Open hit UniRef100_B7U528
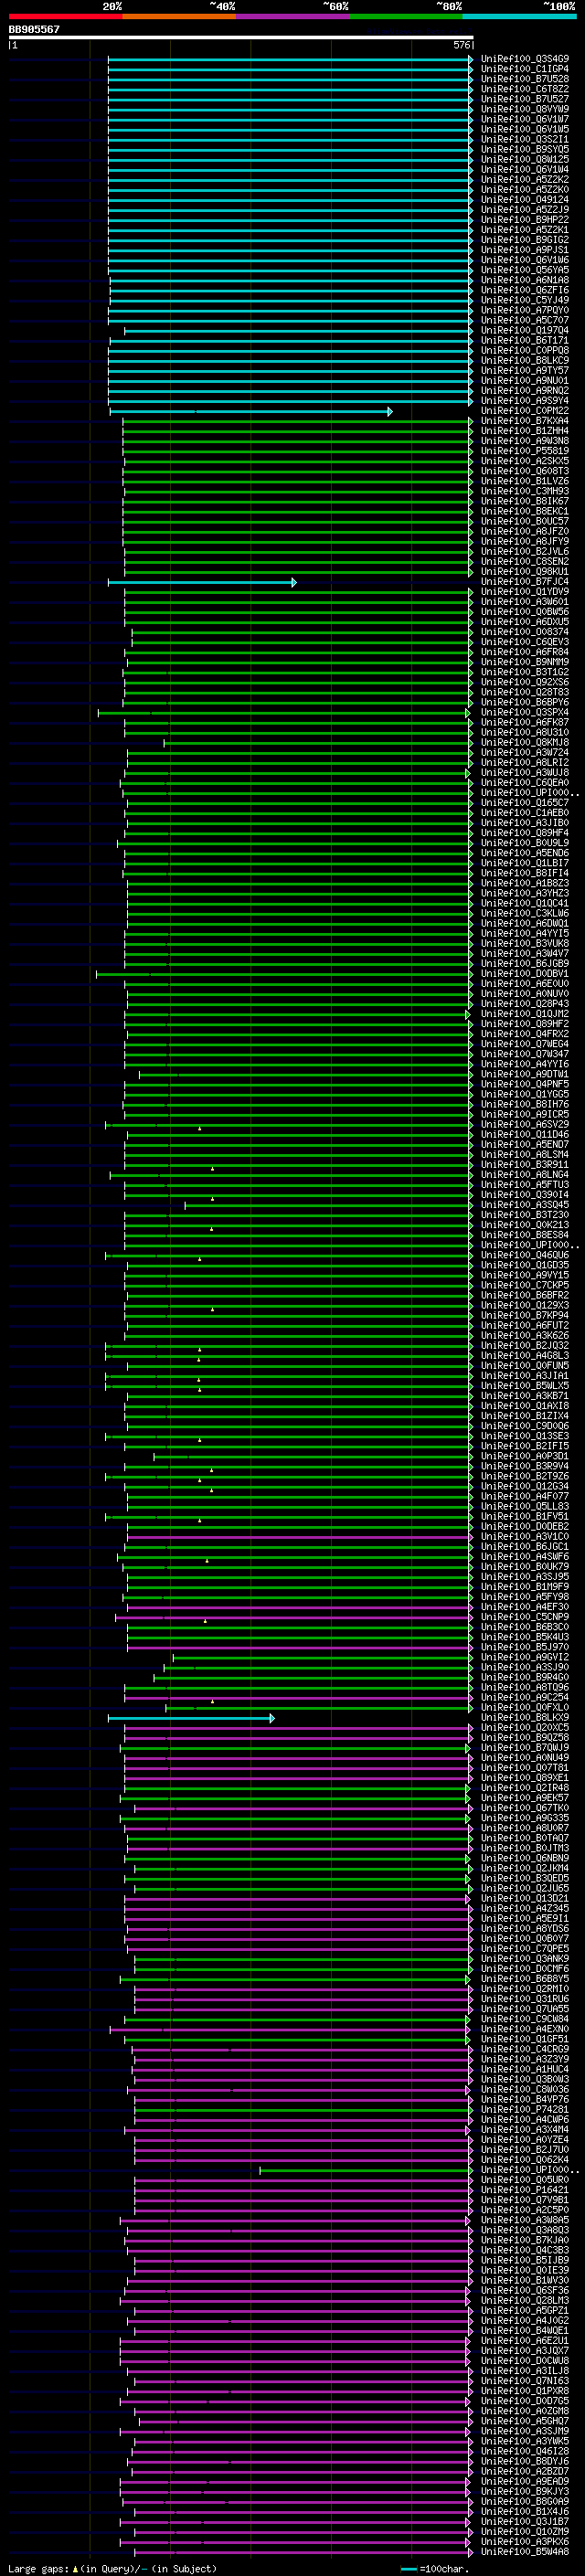The height and width of the screenshot is (2576, 585). point(525,79)
